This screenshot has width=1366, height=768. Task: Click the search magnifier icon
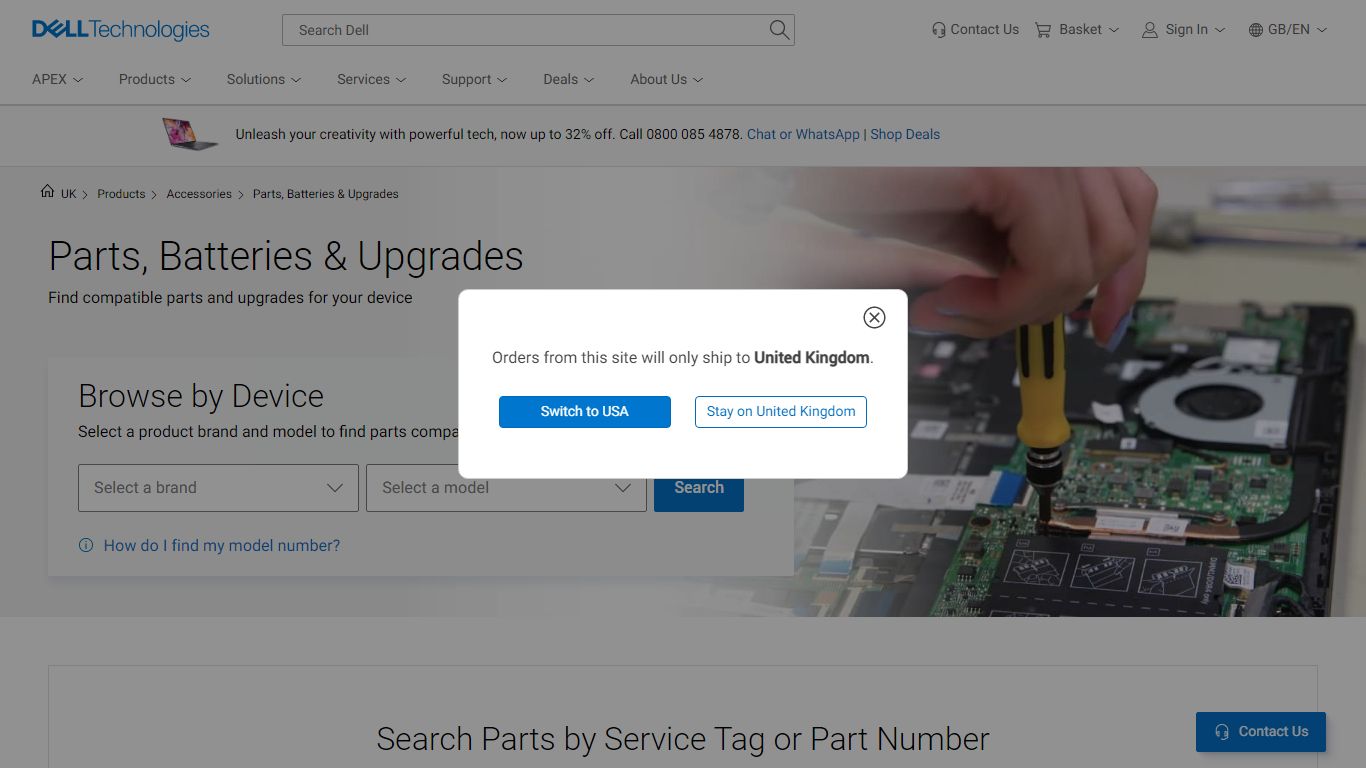coord(779,30)
